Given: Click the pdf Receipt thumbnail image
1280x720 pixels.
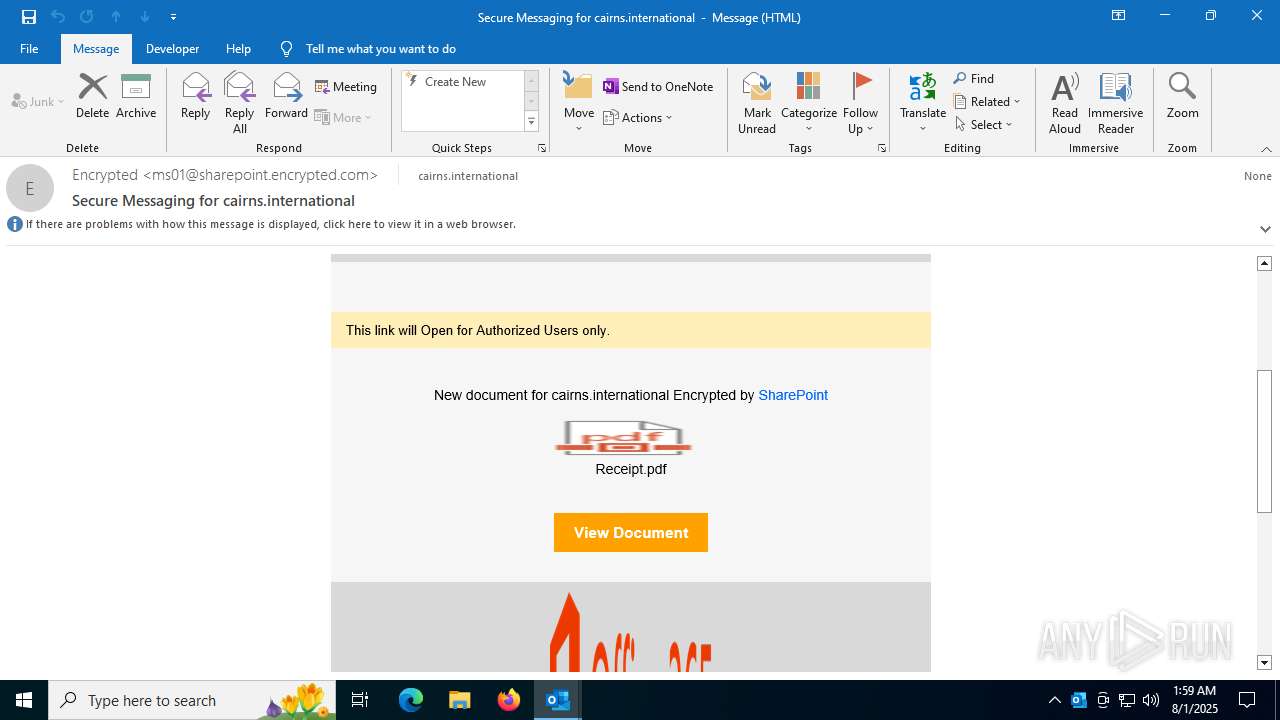Looking at the screenshot, I should tap(624, 438).
